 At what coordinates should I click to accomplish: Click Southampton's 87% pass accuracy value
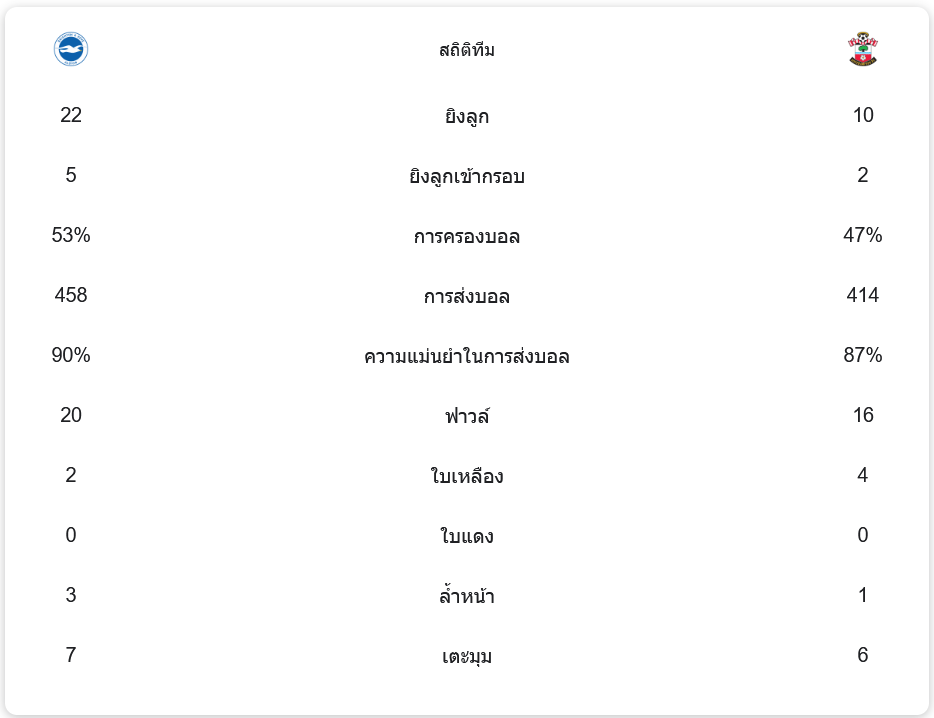point(862,355)
